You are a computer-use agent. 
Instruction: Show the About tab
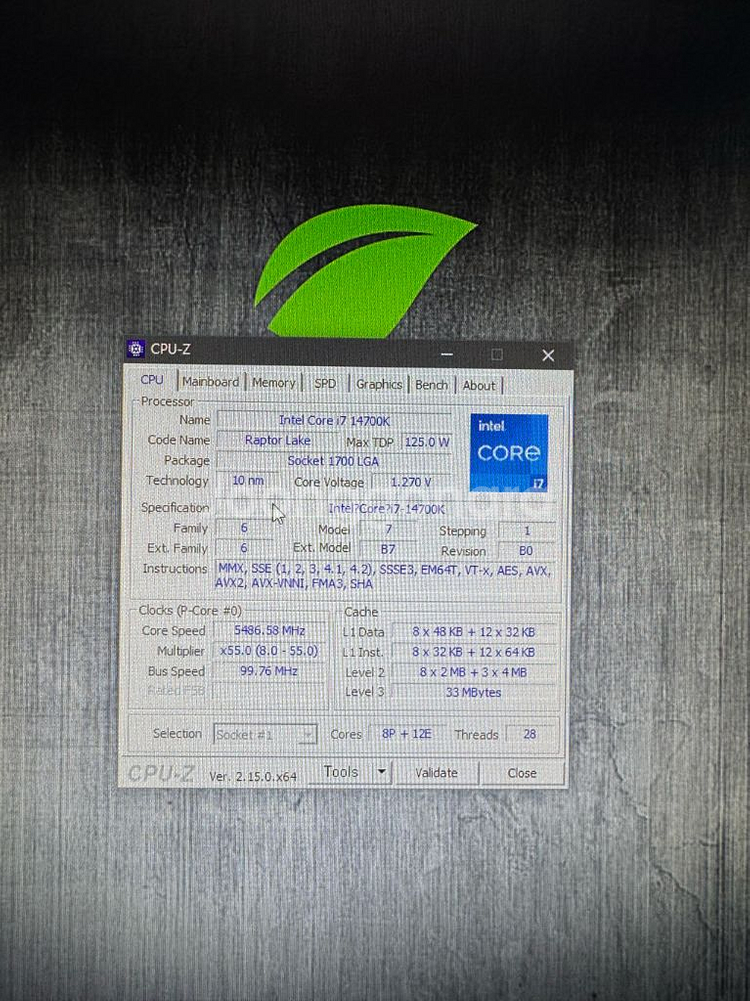click(x=478, y=385)
